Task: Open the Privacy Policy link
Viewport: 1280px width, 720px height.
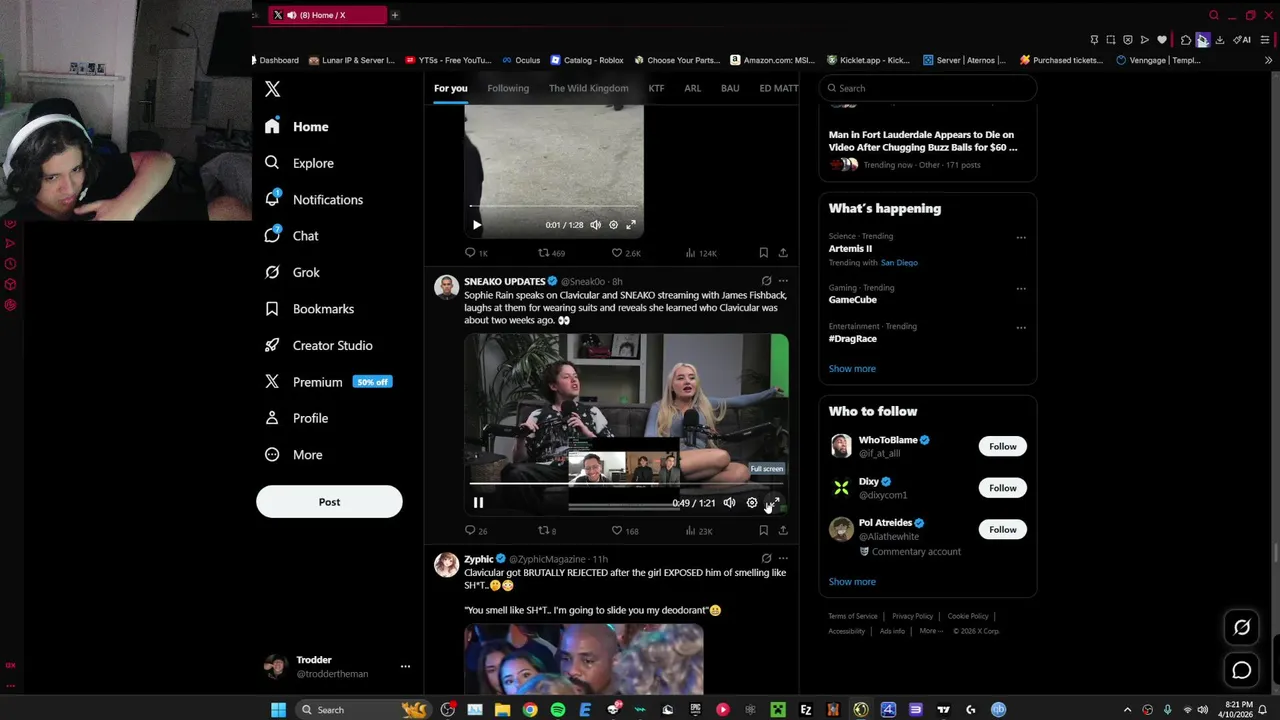Action: click(x=912, y=616)
